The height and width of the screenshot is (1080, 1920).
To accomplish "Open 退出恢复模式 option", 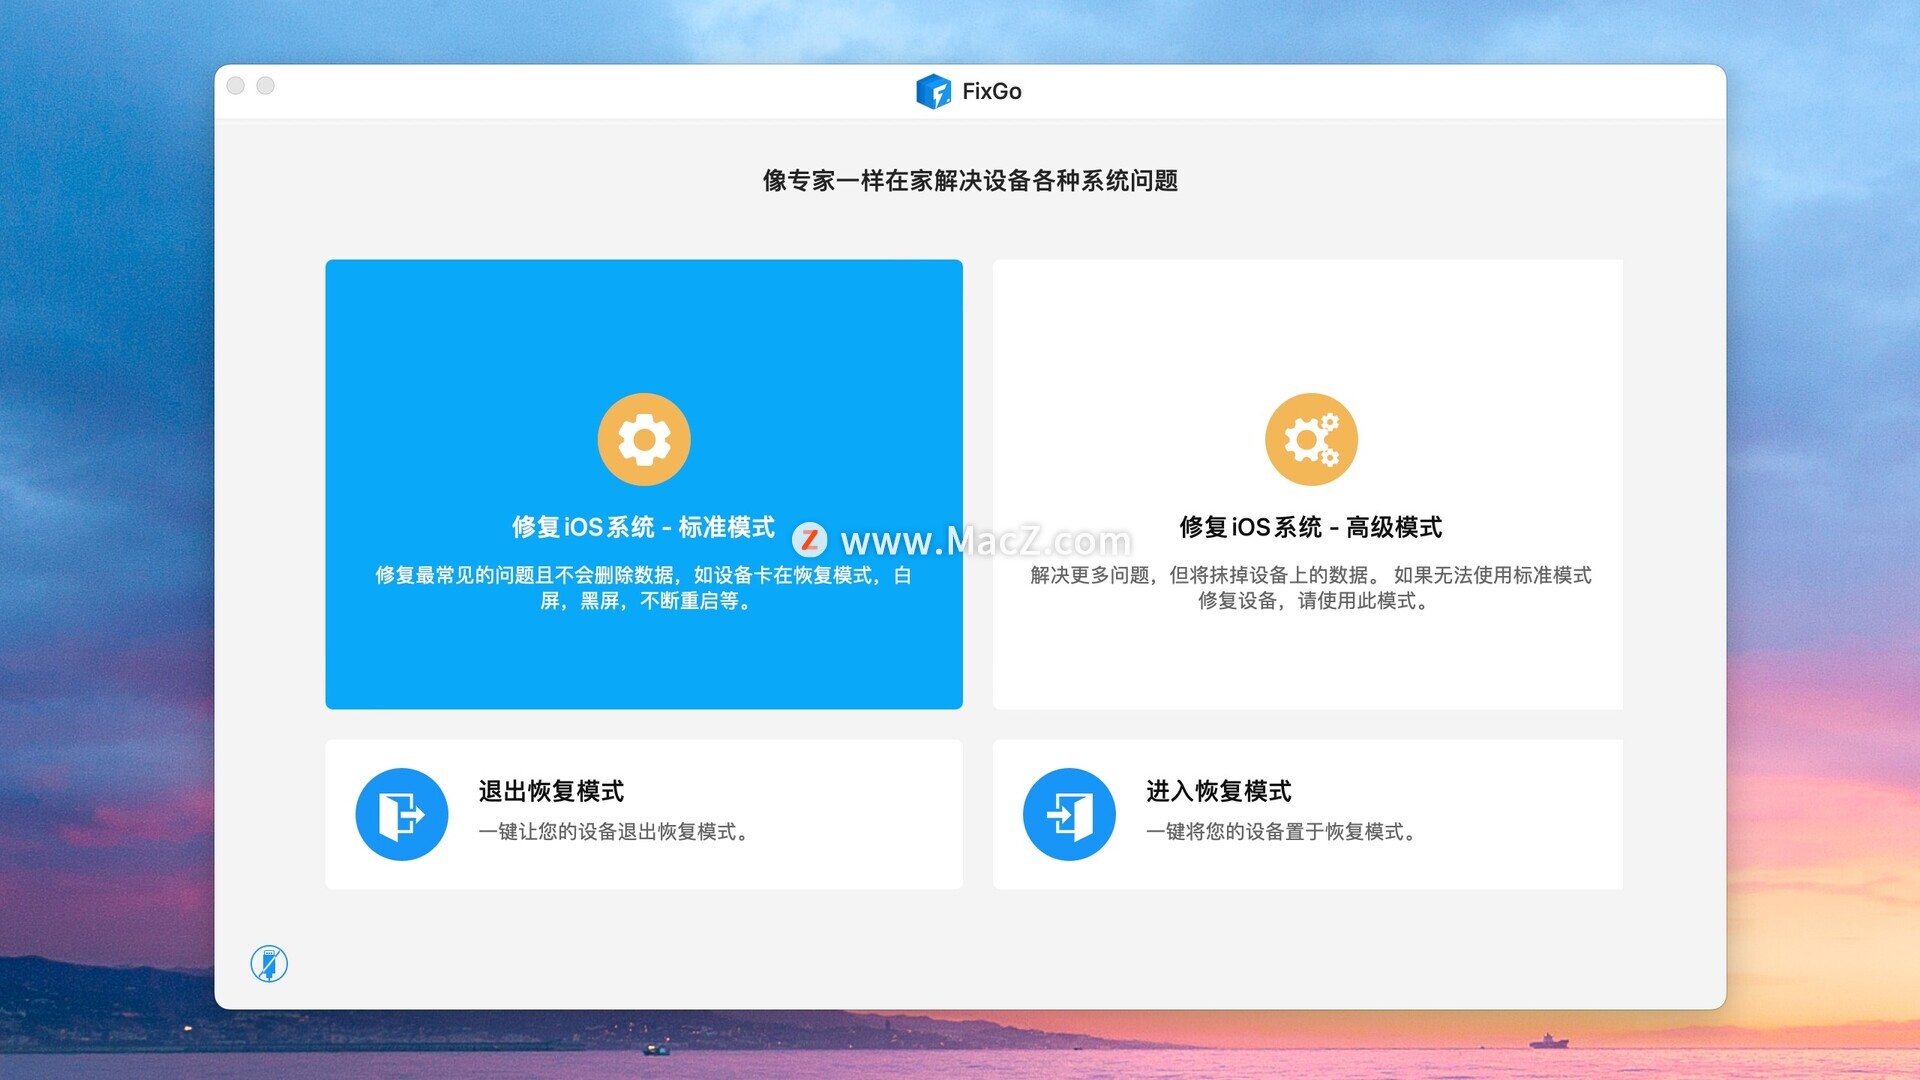I will 551,791.
